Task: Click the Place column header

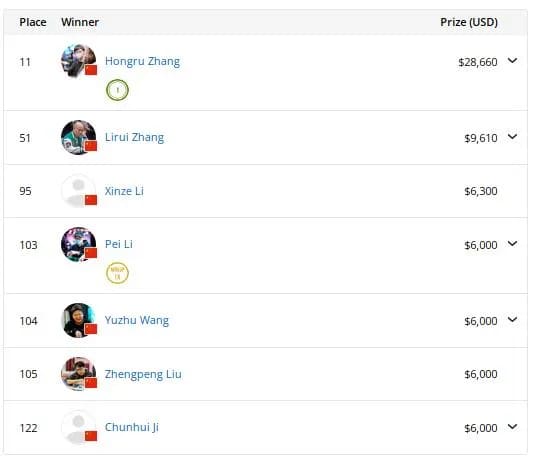Action: (x=33, y=22)
